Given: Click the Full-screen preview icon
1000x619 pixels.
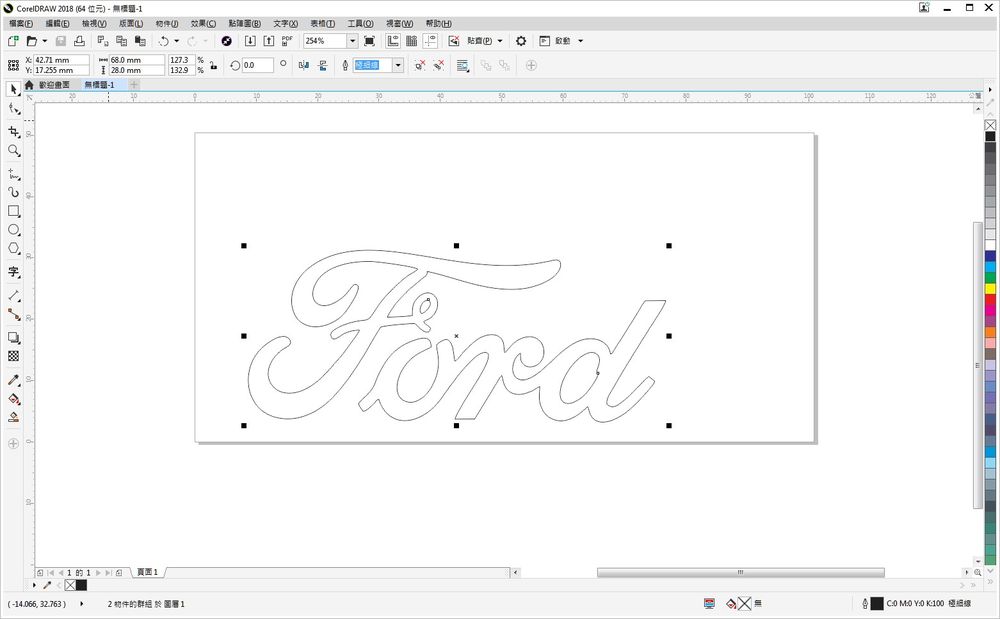Looking at the screenshot, I should pyautogui.click(x=369, y=41).
